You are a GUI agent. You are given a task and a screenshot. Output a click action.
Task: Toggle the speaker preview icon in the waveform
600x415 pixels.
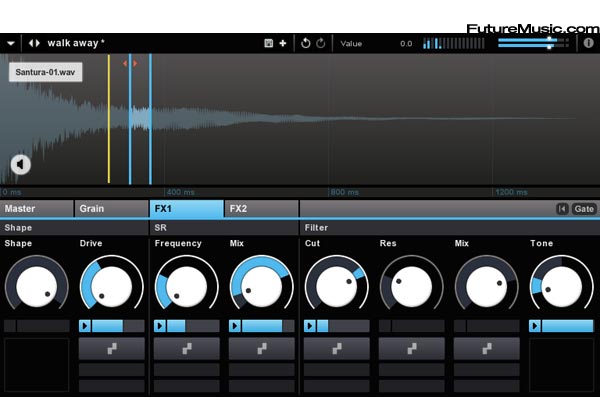point(21,164)
